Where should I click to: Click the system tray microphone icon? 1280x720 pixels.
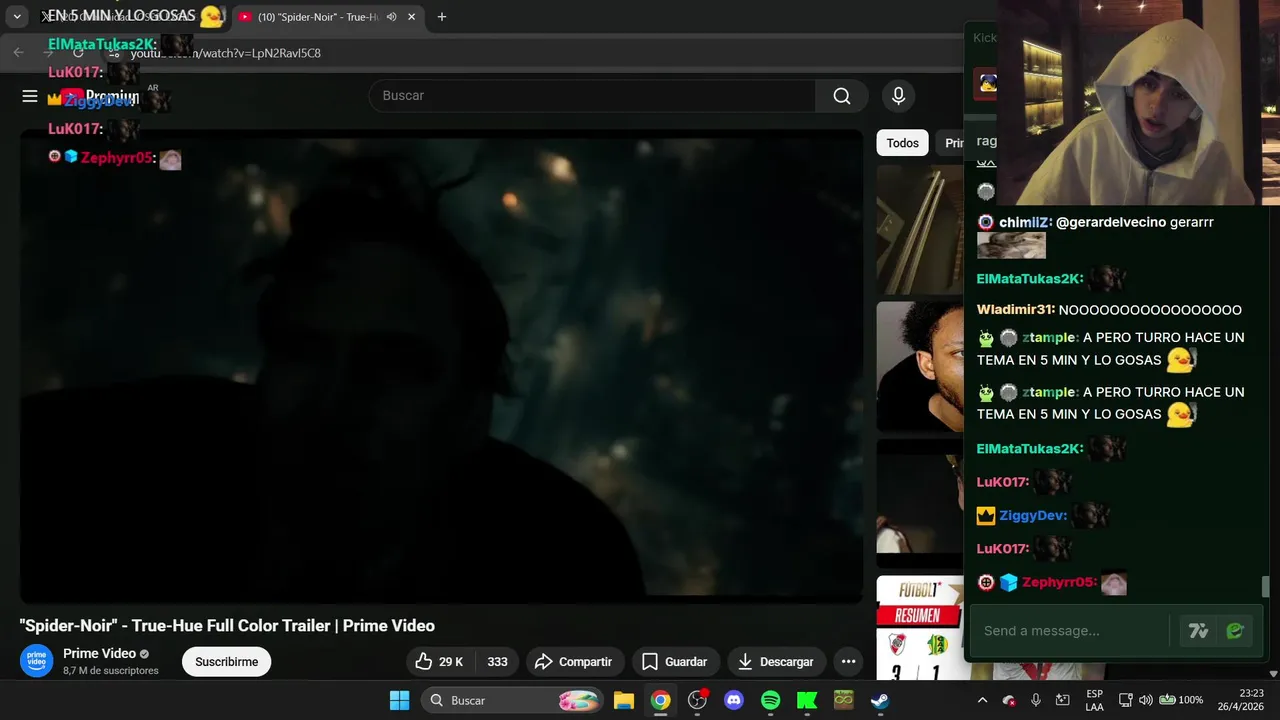coord(1036,700)
